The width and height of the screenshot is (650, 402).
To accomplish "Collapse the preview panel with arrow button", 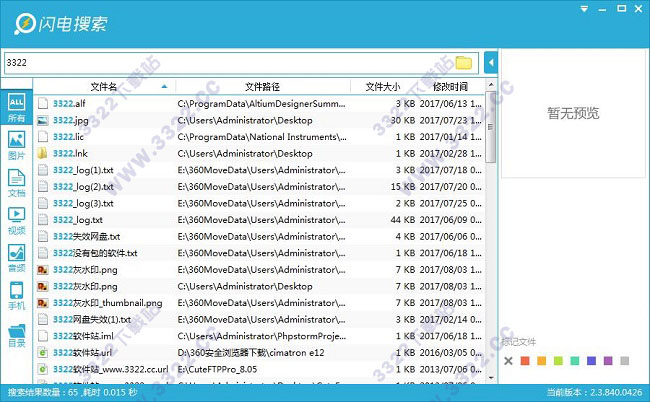I will pyautogui.click(x=491, y=63).
